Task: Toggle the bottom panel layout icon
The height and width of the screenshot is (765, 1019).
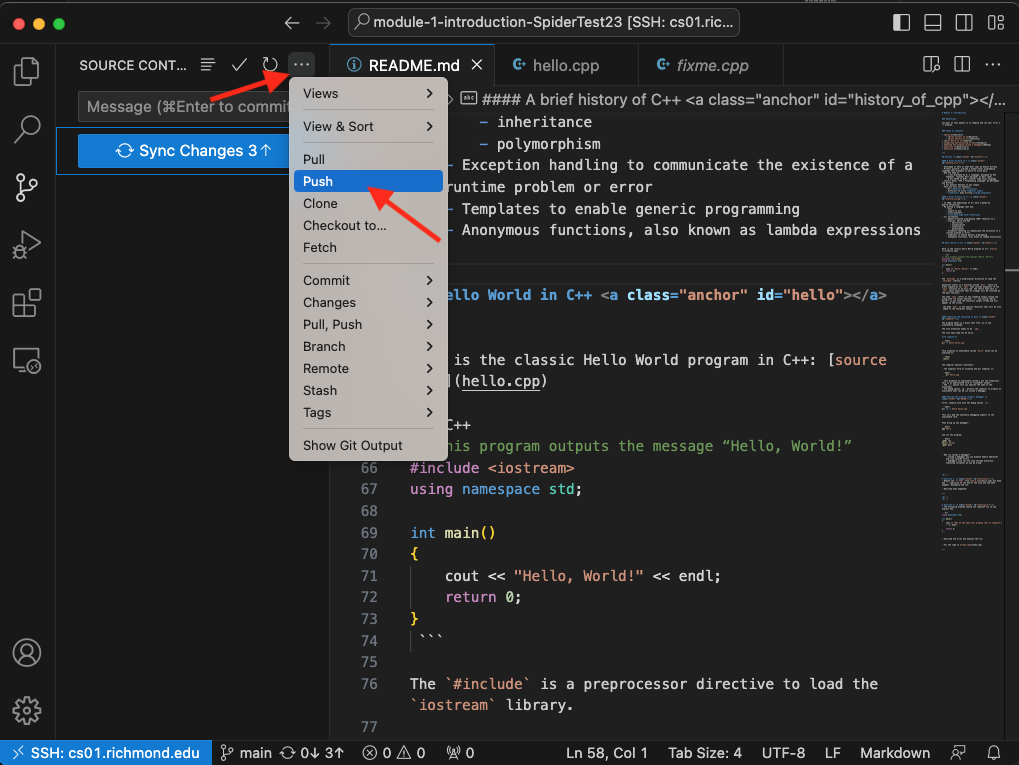Action: [933, 23]
